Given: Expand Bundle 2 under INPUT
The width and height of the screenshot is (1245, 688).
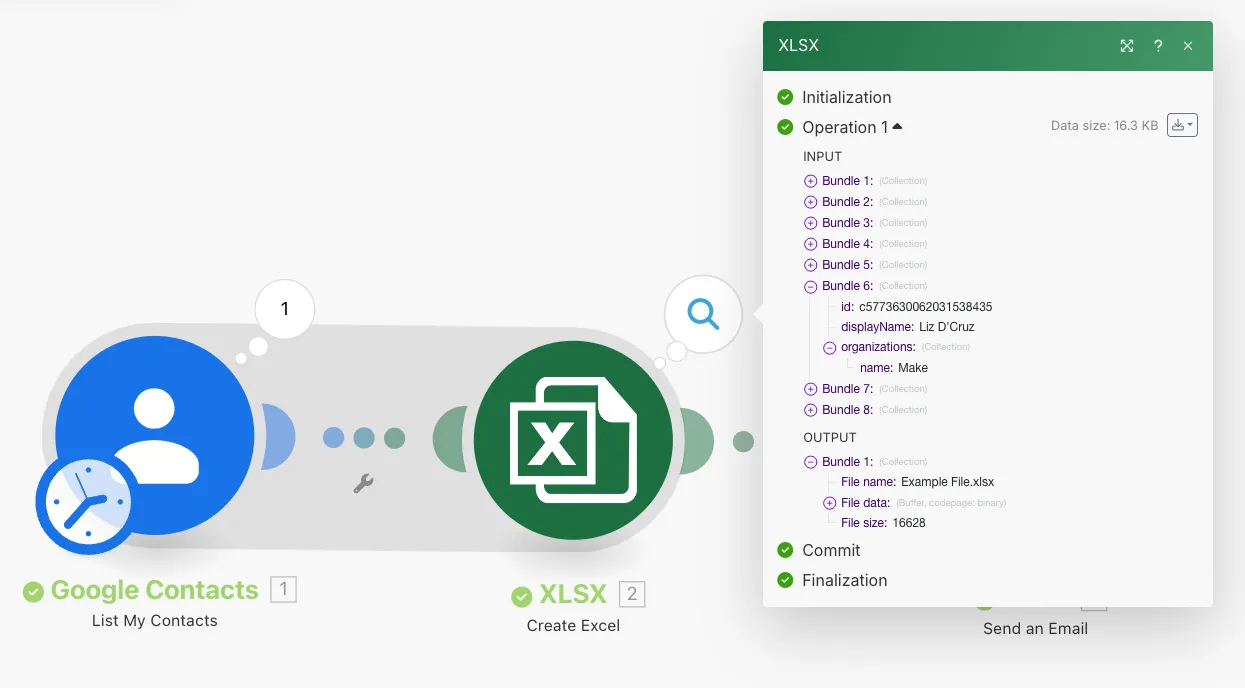Looking at the screenshot, I should 811,202.
